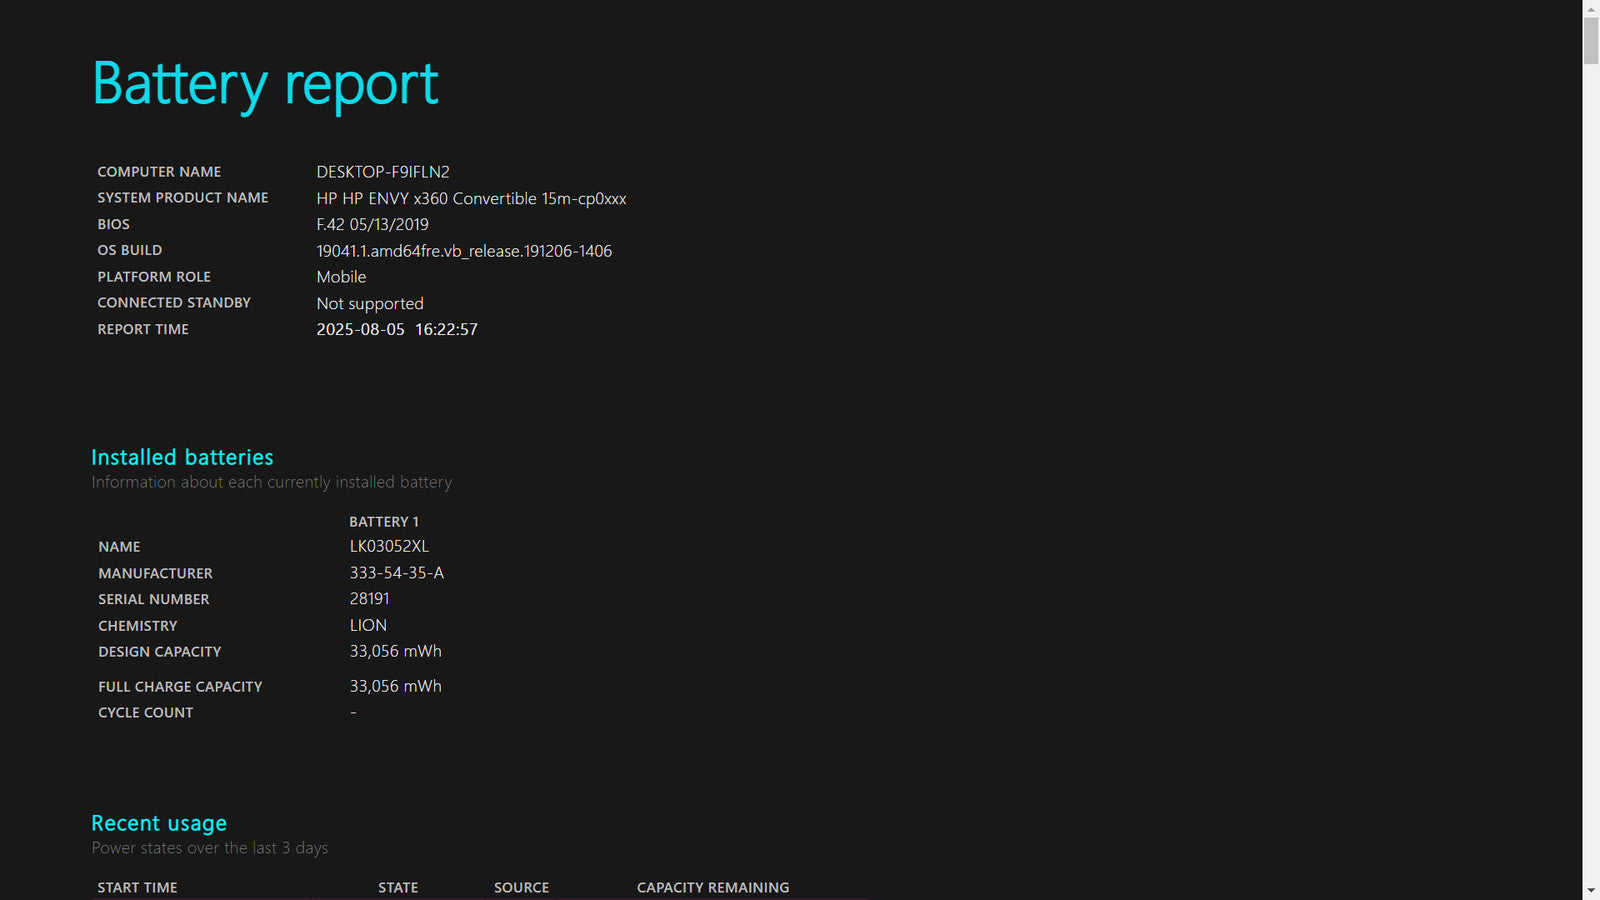Click the MANUFACTURER label
This screenshot has height=900, width=1600.
(155, 573)
